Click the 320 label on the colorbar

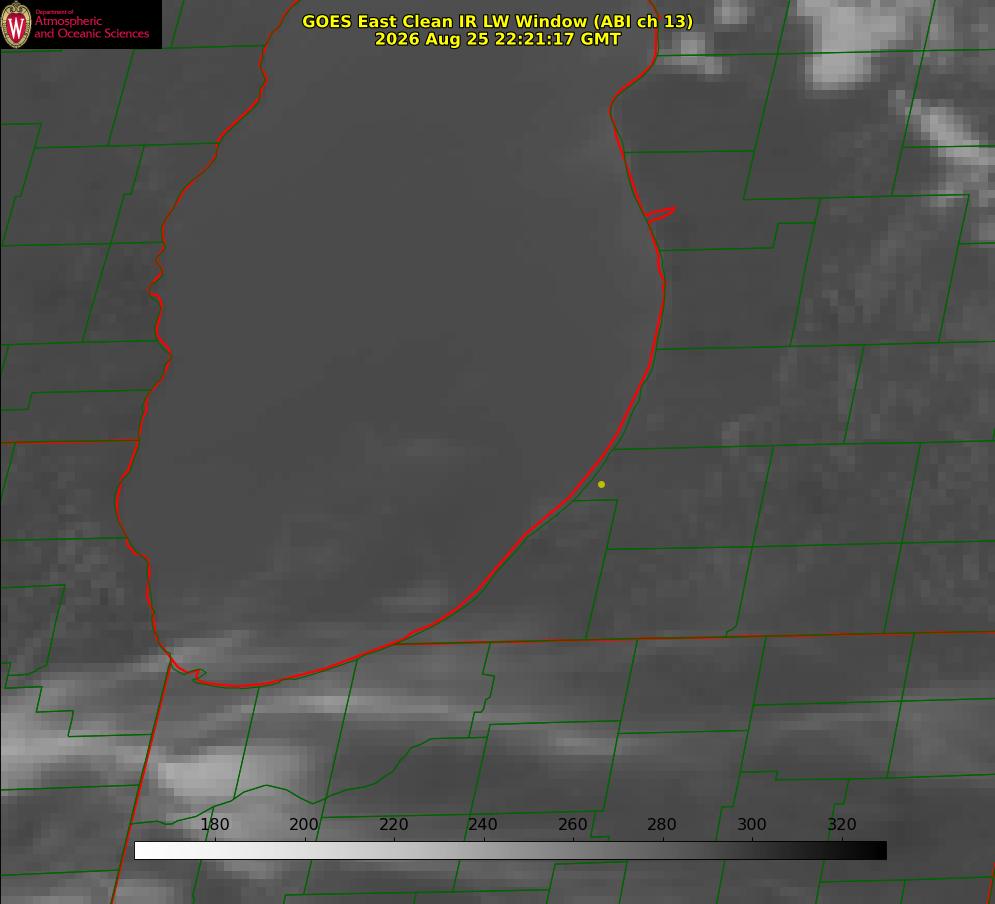click(x=842, y=824)
